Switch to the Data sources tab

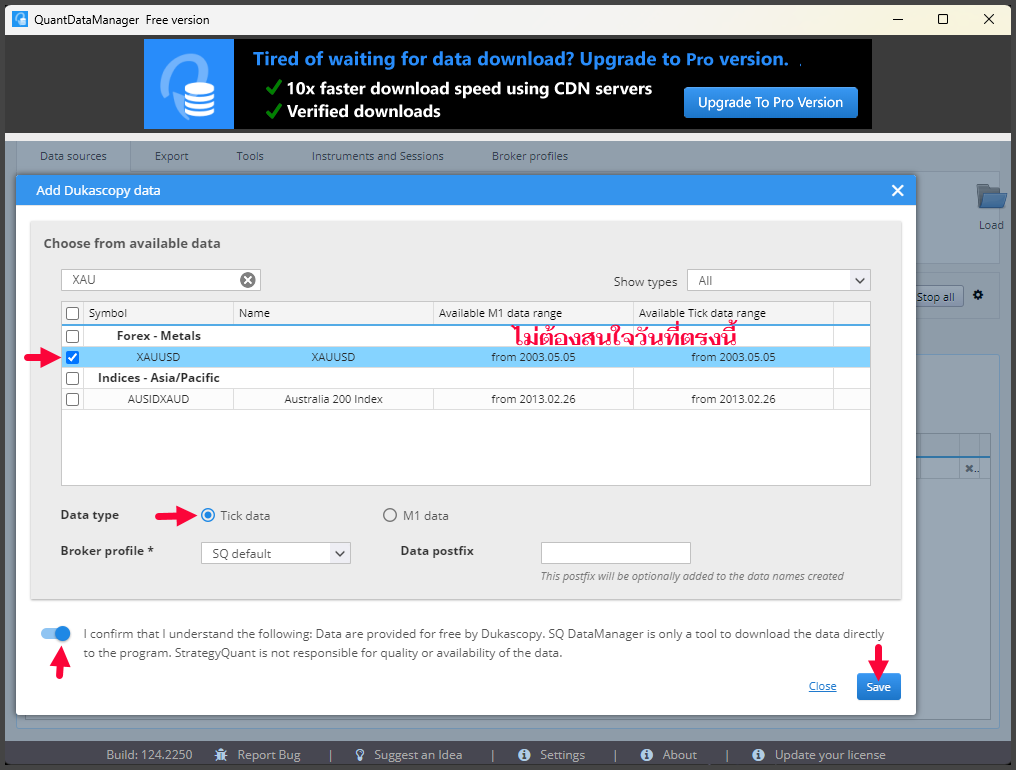pyautogui.click(x=73, y=156)
